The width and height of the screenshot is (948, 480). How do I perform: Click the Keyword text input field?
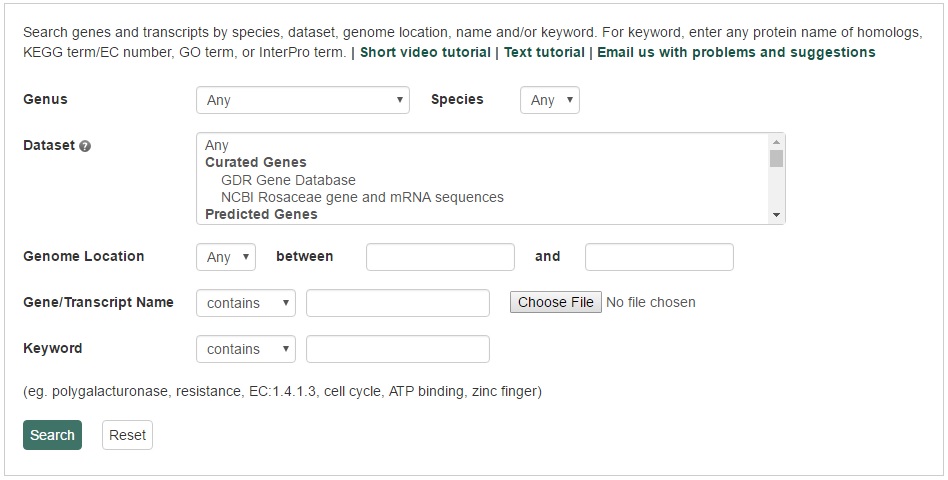[398, 349]
